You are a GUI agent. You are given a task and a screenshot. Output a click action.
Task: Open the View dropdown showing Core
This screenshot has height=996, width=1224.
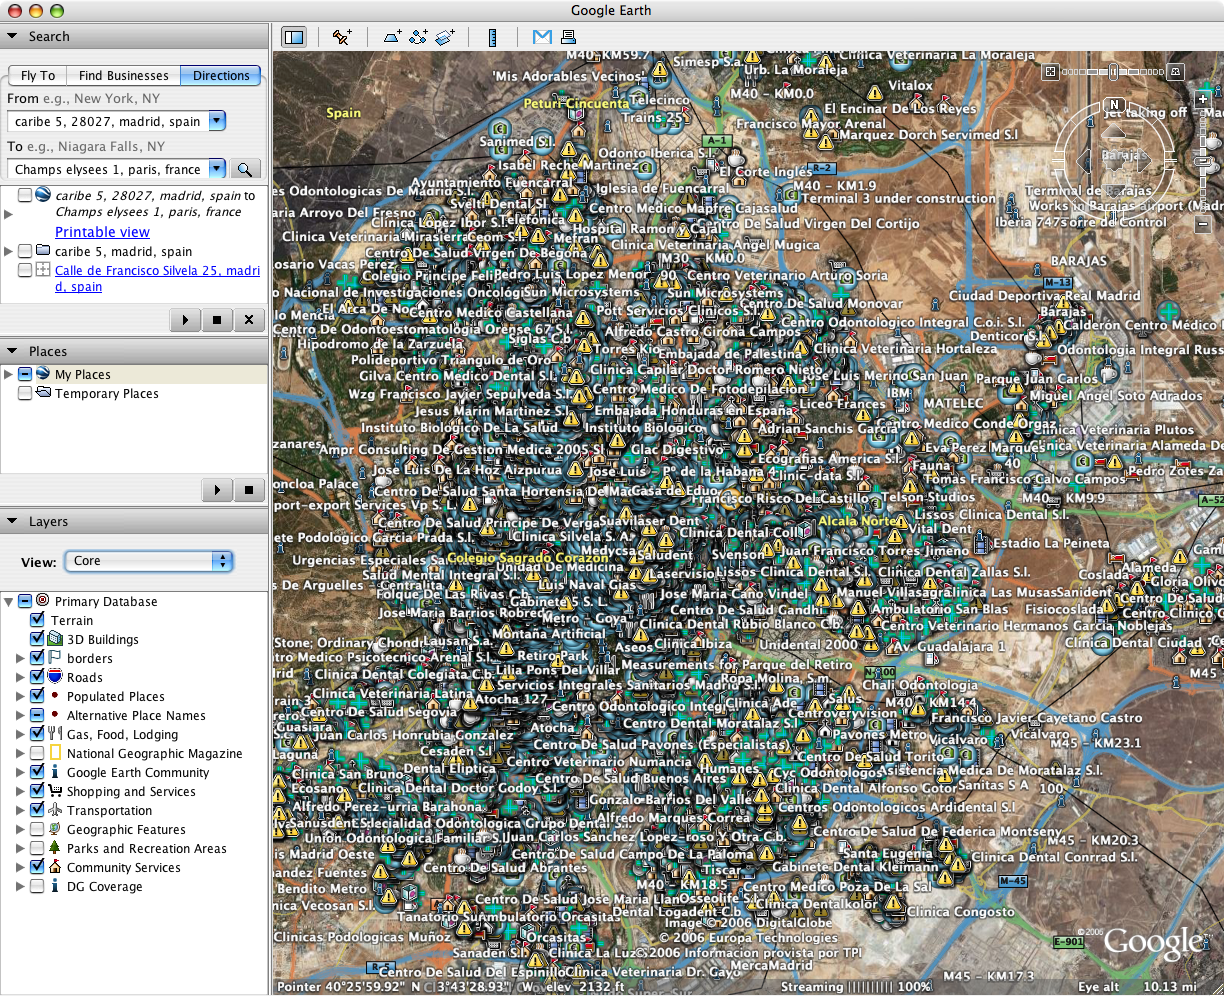click(148, 561)
